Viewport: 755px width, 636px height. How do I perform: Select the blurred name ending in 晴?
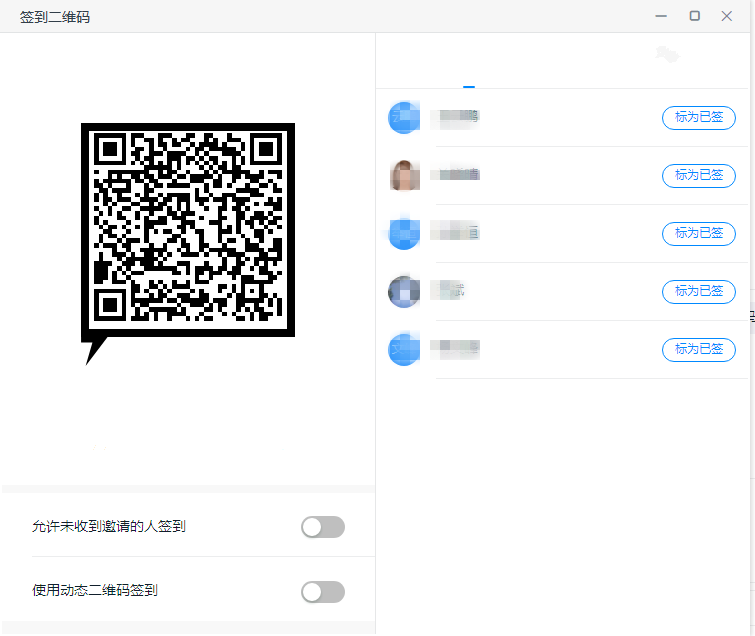pyautogui.click(x=455, y=174)
